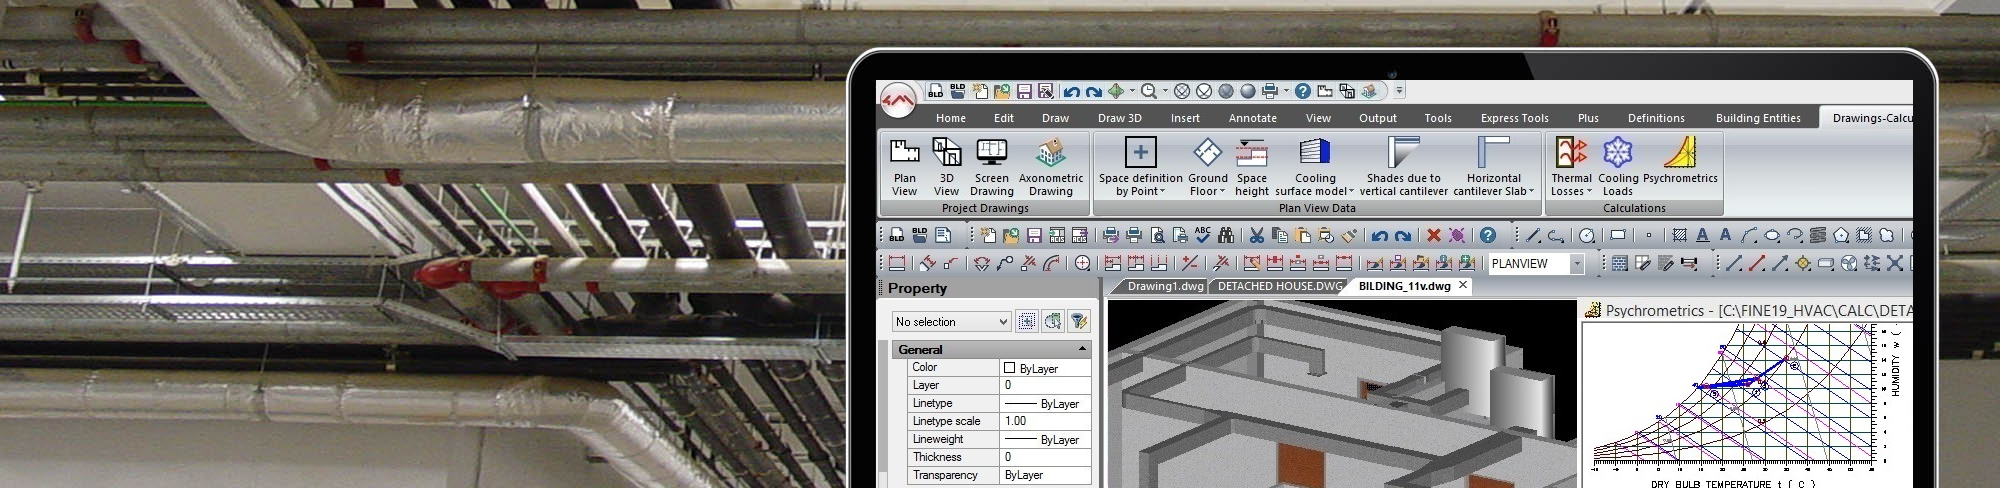Expand Horizontal cantilever Slab dropdown

(x=1531, y=191)
